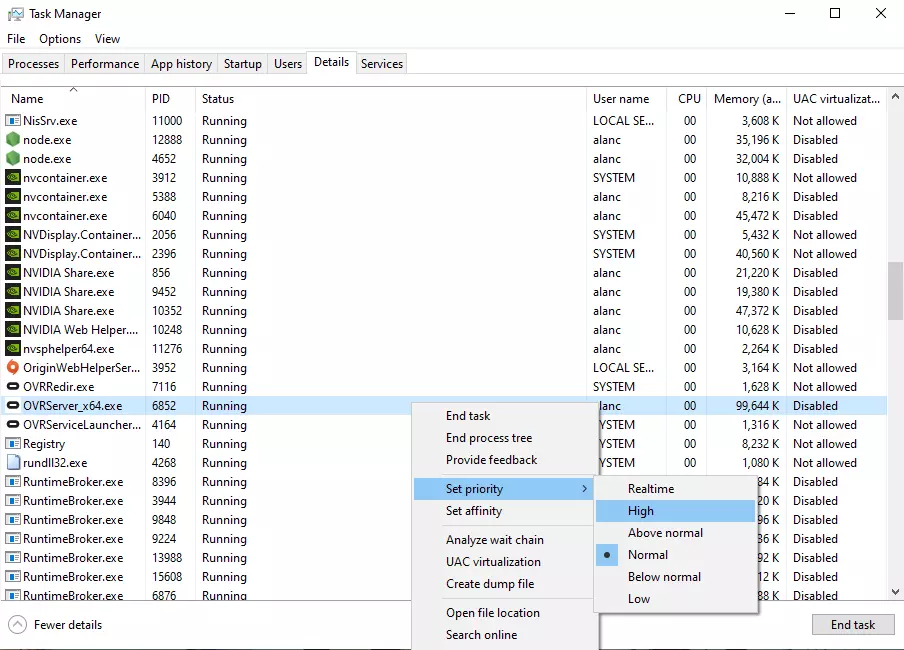This screenshot has height=650, width=904.
Task: Click the OVRRedir.exe Oculus icon
Action: 13,387
